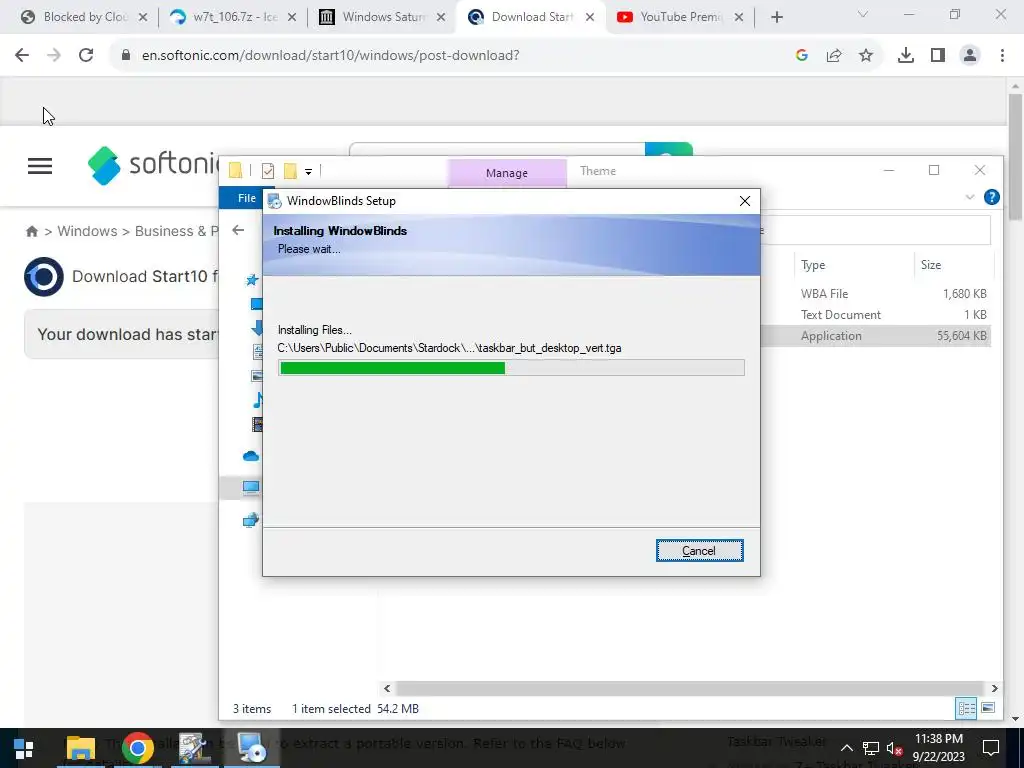The width and height of the screenshot is (1024, 768).
Task: Click Explorer scrollbar right arrow
Action: [994, 688]
